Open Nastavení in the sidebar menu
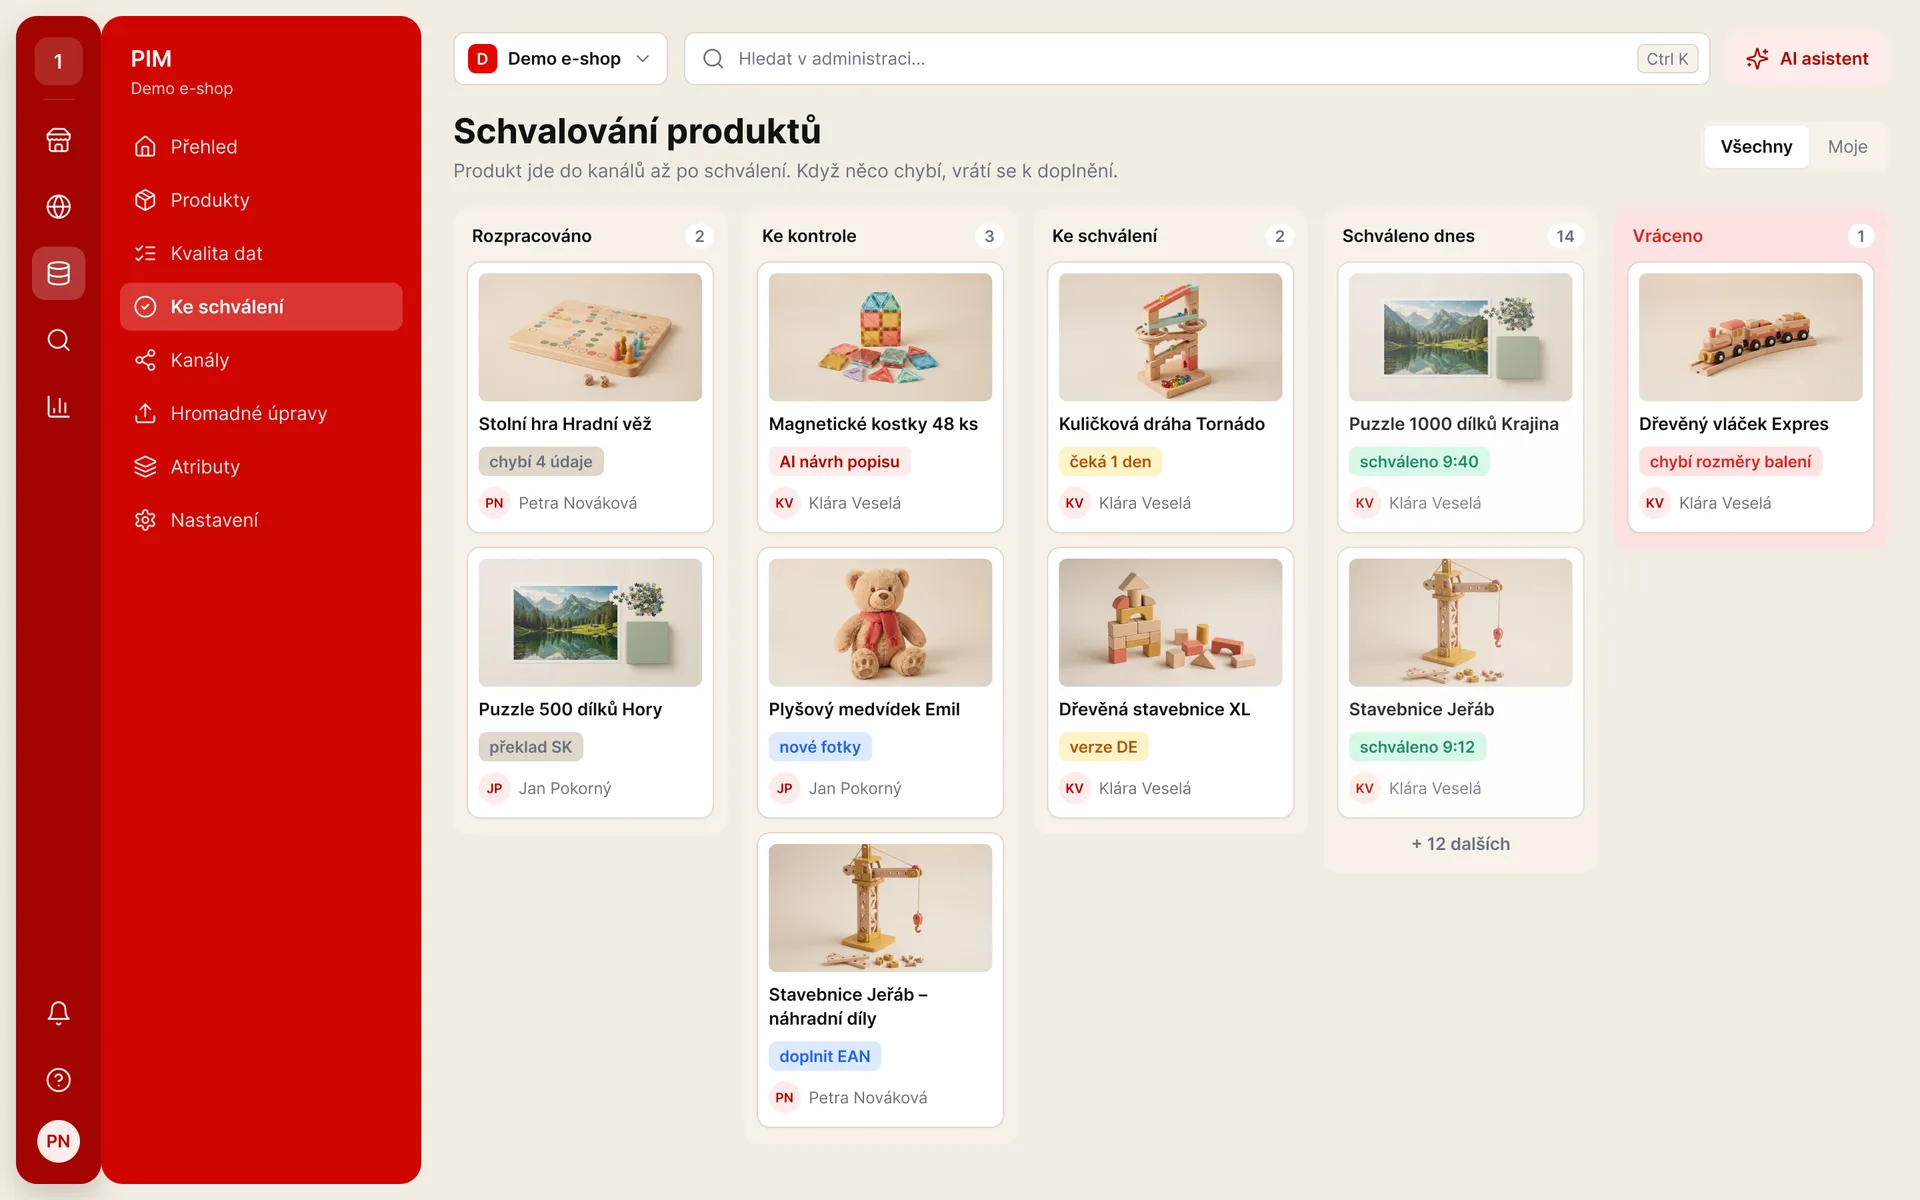 pyautogui.click(x=261, y=520)
